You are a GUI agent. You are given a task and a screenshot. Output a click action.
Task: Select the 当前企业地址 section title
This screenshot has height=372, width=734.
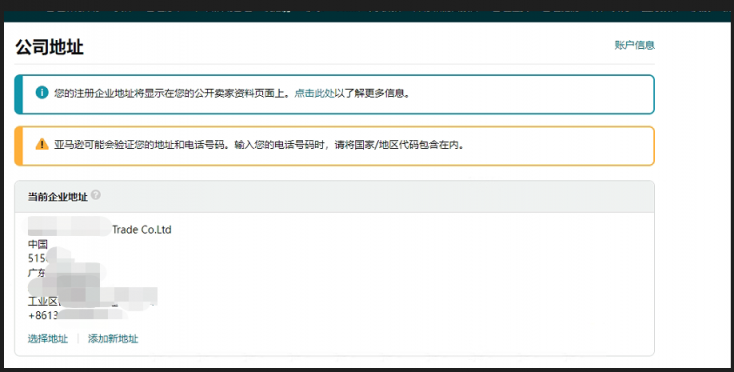(x=58, y=197)
